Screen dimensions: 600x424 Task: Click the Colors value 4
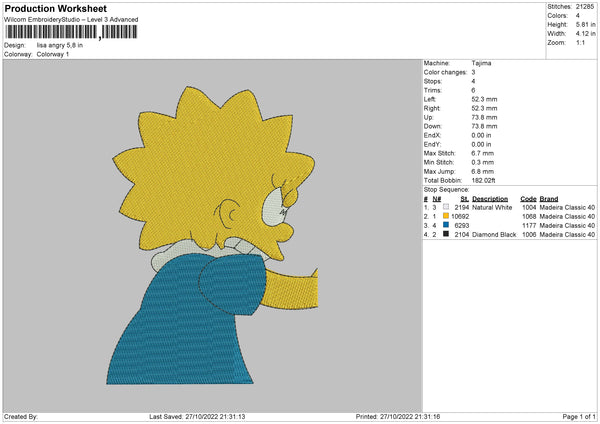click(578, 16)
